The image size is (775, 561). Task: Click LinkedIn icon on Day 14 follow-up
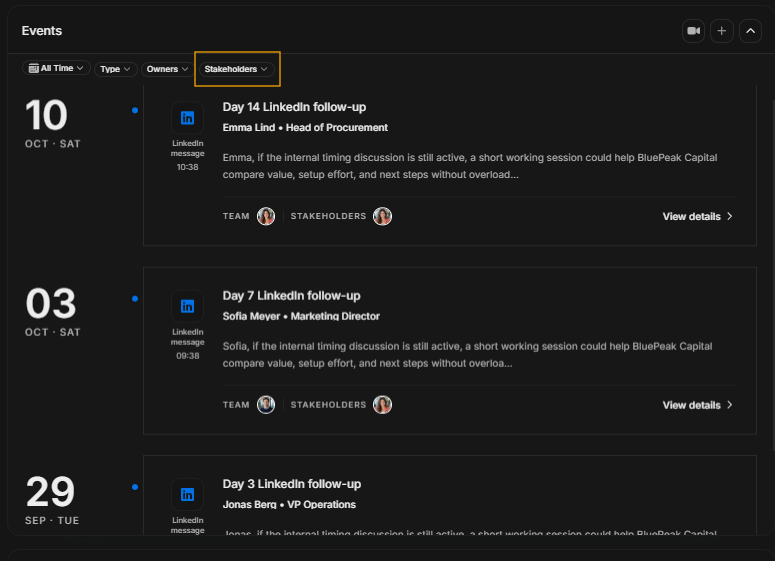[x=187, y=118]
